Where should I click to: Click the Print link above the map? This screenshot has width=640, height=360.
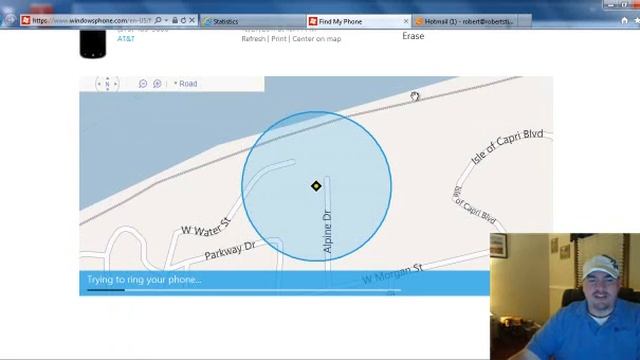pyautogui.click(x=279, y=39)
